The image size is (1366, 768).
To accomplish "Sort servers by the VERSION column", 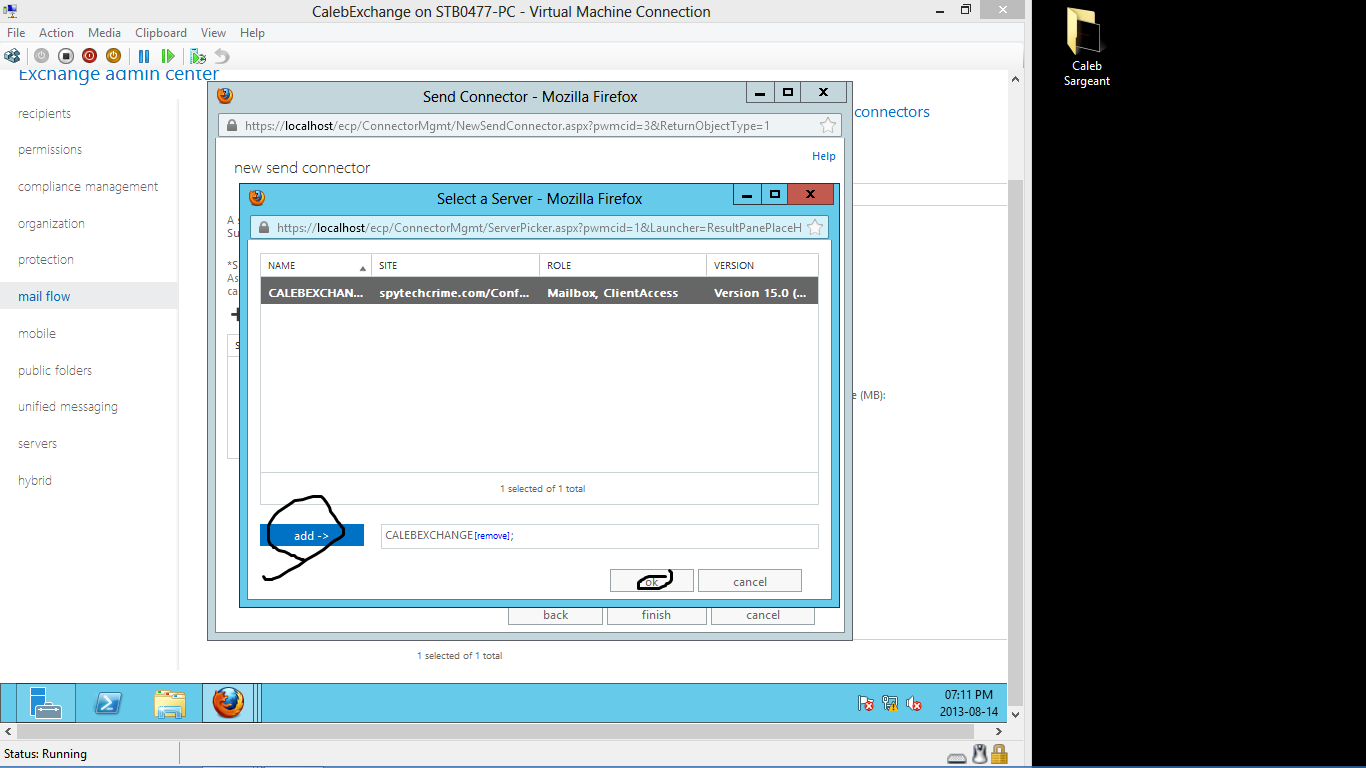I will click(762, 265).
